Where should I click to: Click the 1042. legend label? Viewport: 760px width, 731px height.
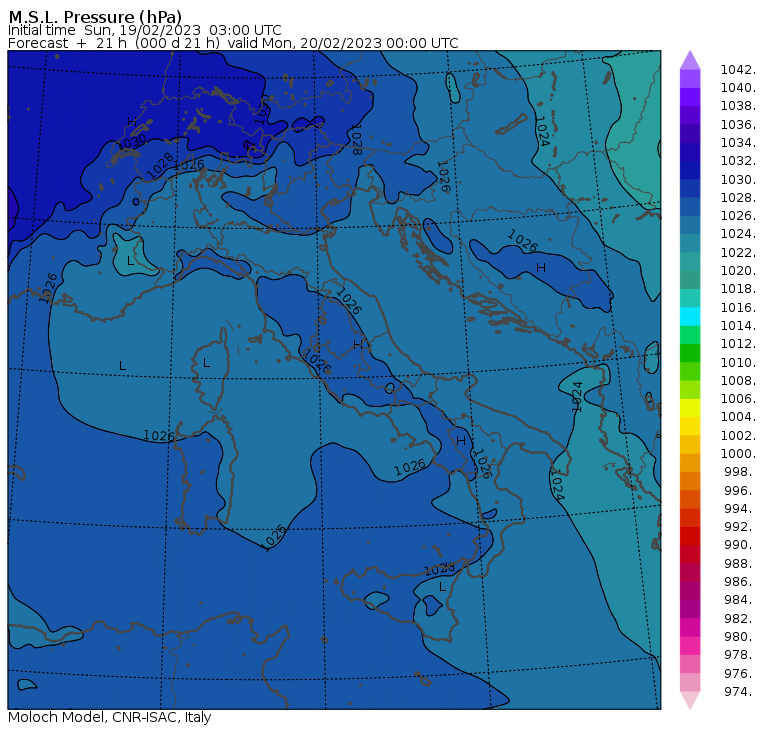coord(738,70)
